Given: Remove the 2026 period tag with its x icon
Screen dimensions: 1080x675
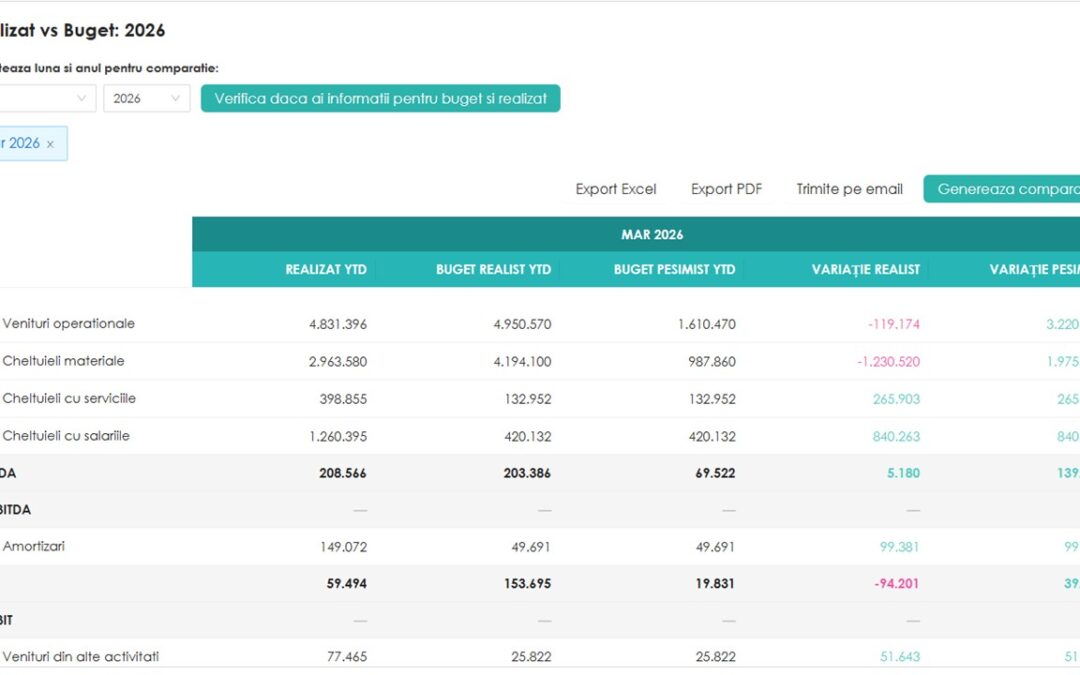Looking at the screenshot, I should pyautogui.click(x=50, y=145).
